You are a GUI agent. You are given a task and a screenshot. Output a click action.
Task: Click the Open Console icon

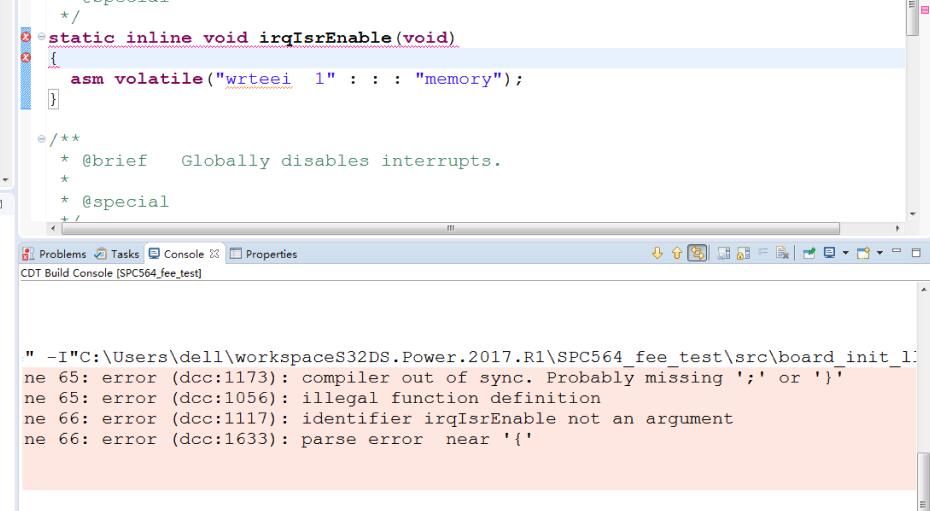[x=864, y=253]
